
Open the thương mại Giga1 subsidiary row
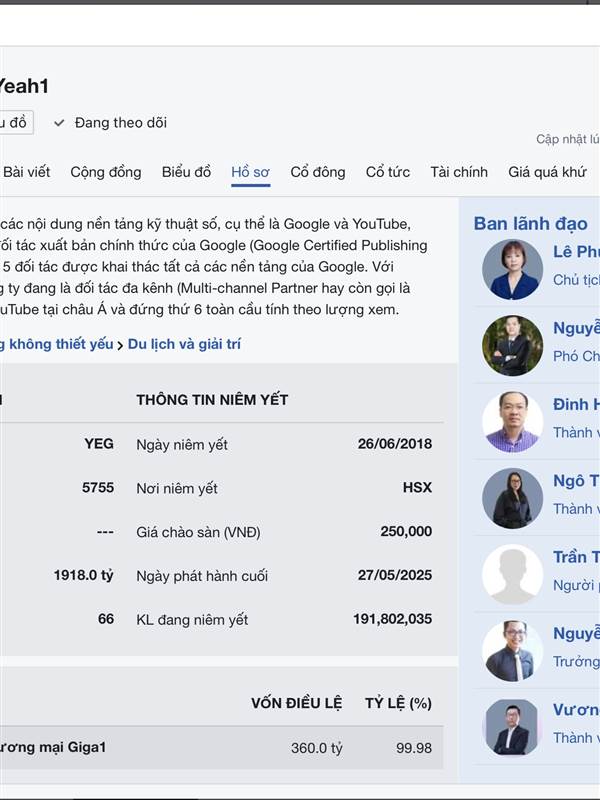[221, 748]
